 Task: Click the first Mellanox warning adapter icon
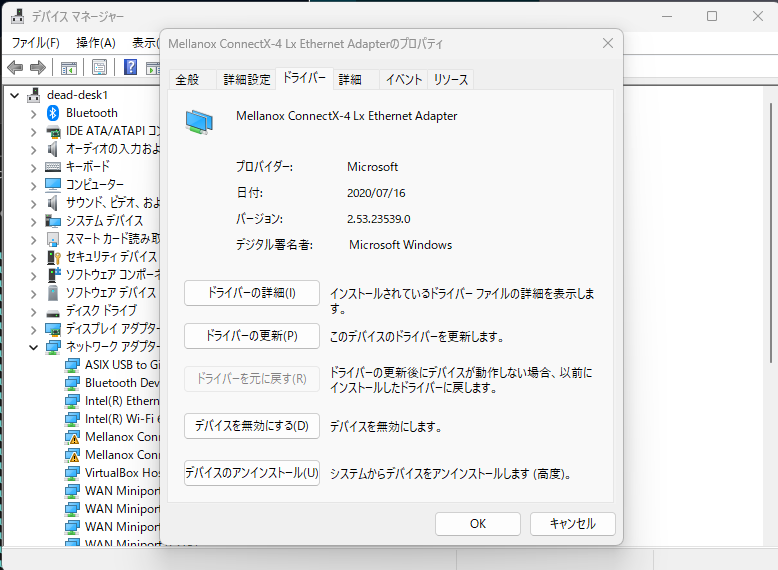tap(72, 438)
